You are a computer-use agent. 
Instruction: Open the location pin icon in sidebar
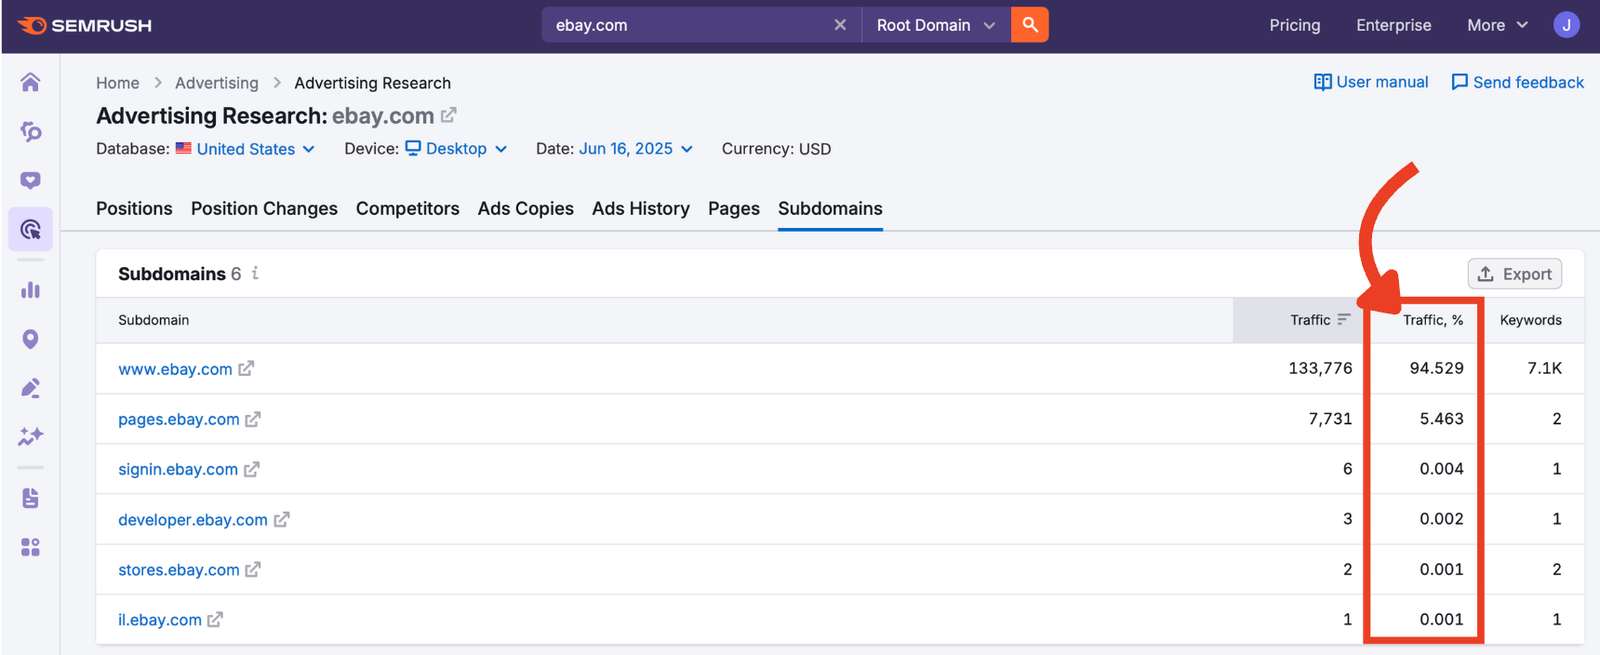click(x=30, y=339)
